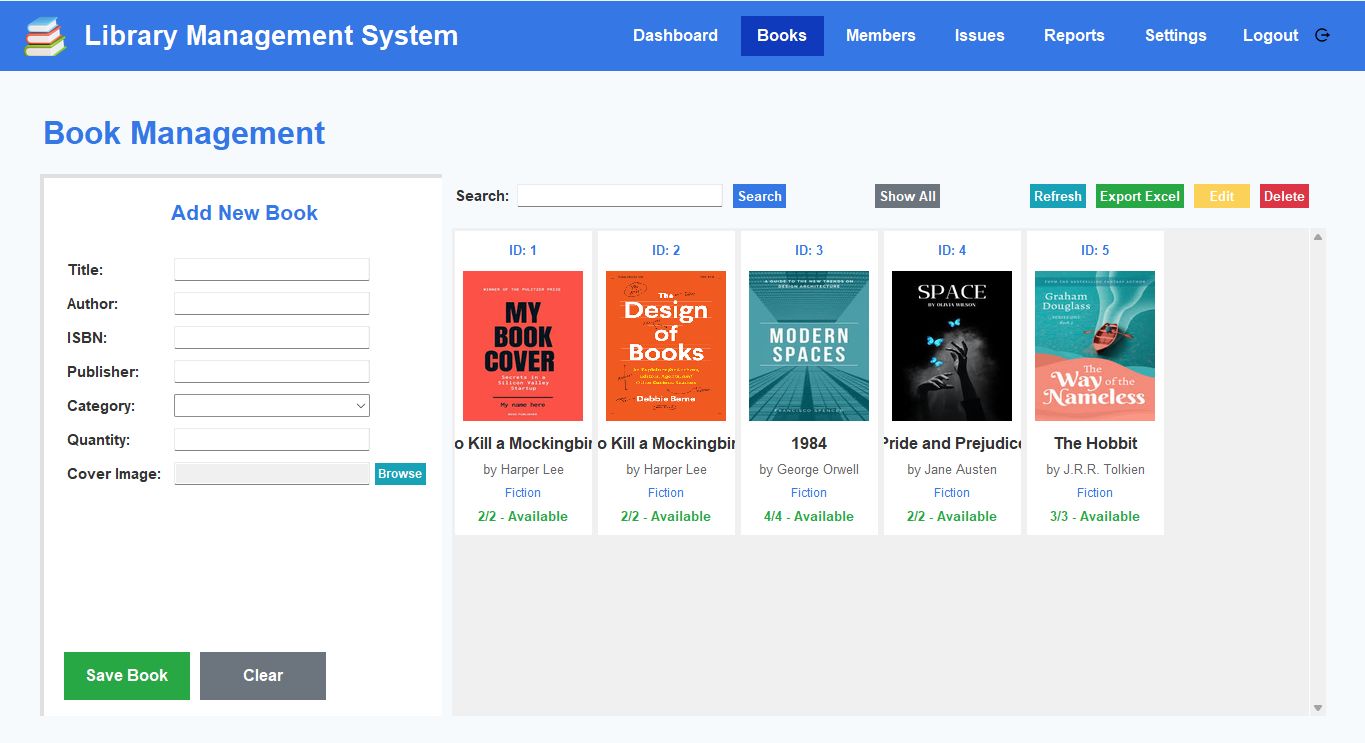Open the Issues section
Image resolution: width=1365 pixels, height=743 pixels.
(x=979, y=35)
